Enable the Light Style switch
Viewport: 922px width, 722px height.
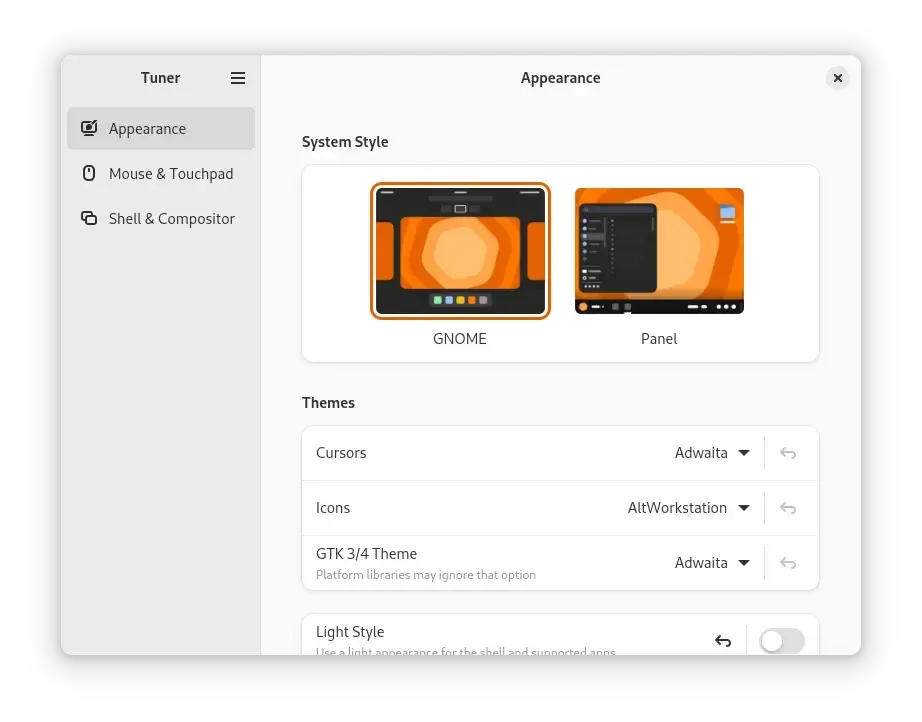781,640
